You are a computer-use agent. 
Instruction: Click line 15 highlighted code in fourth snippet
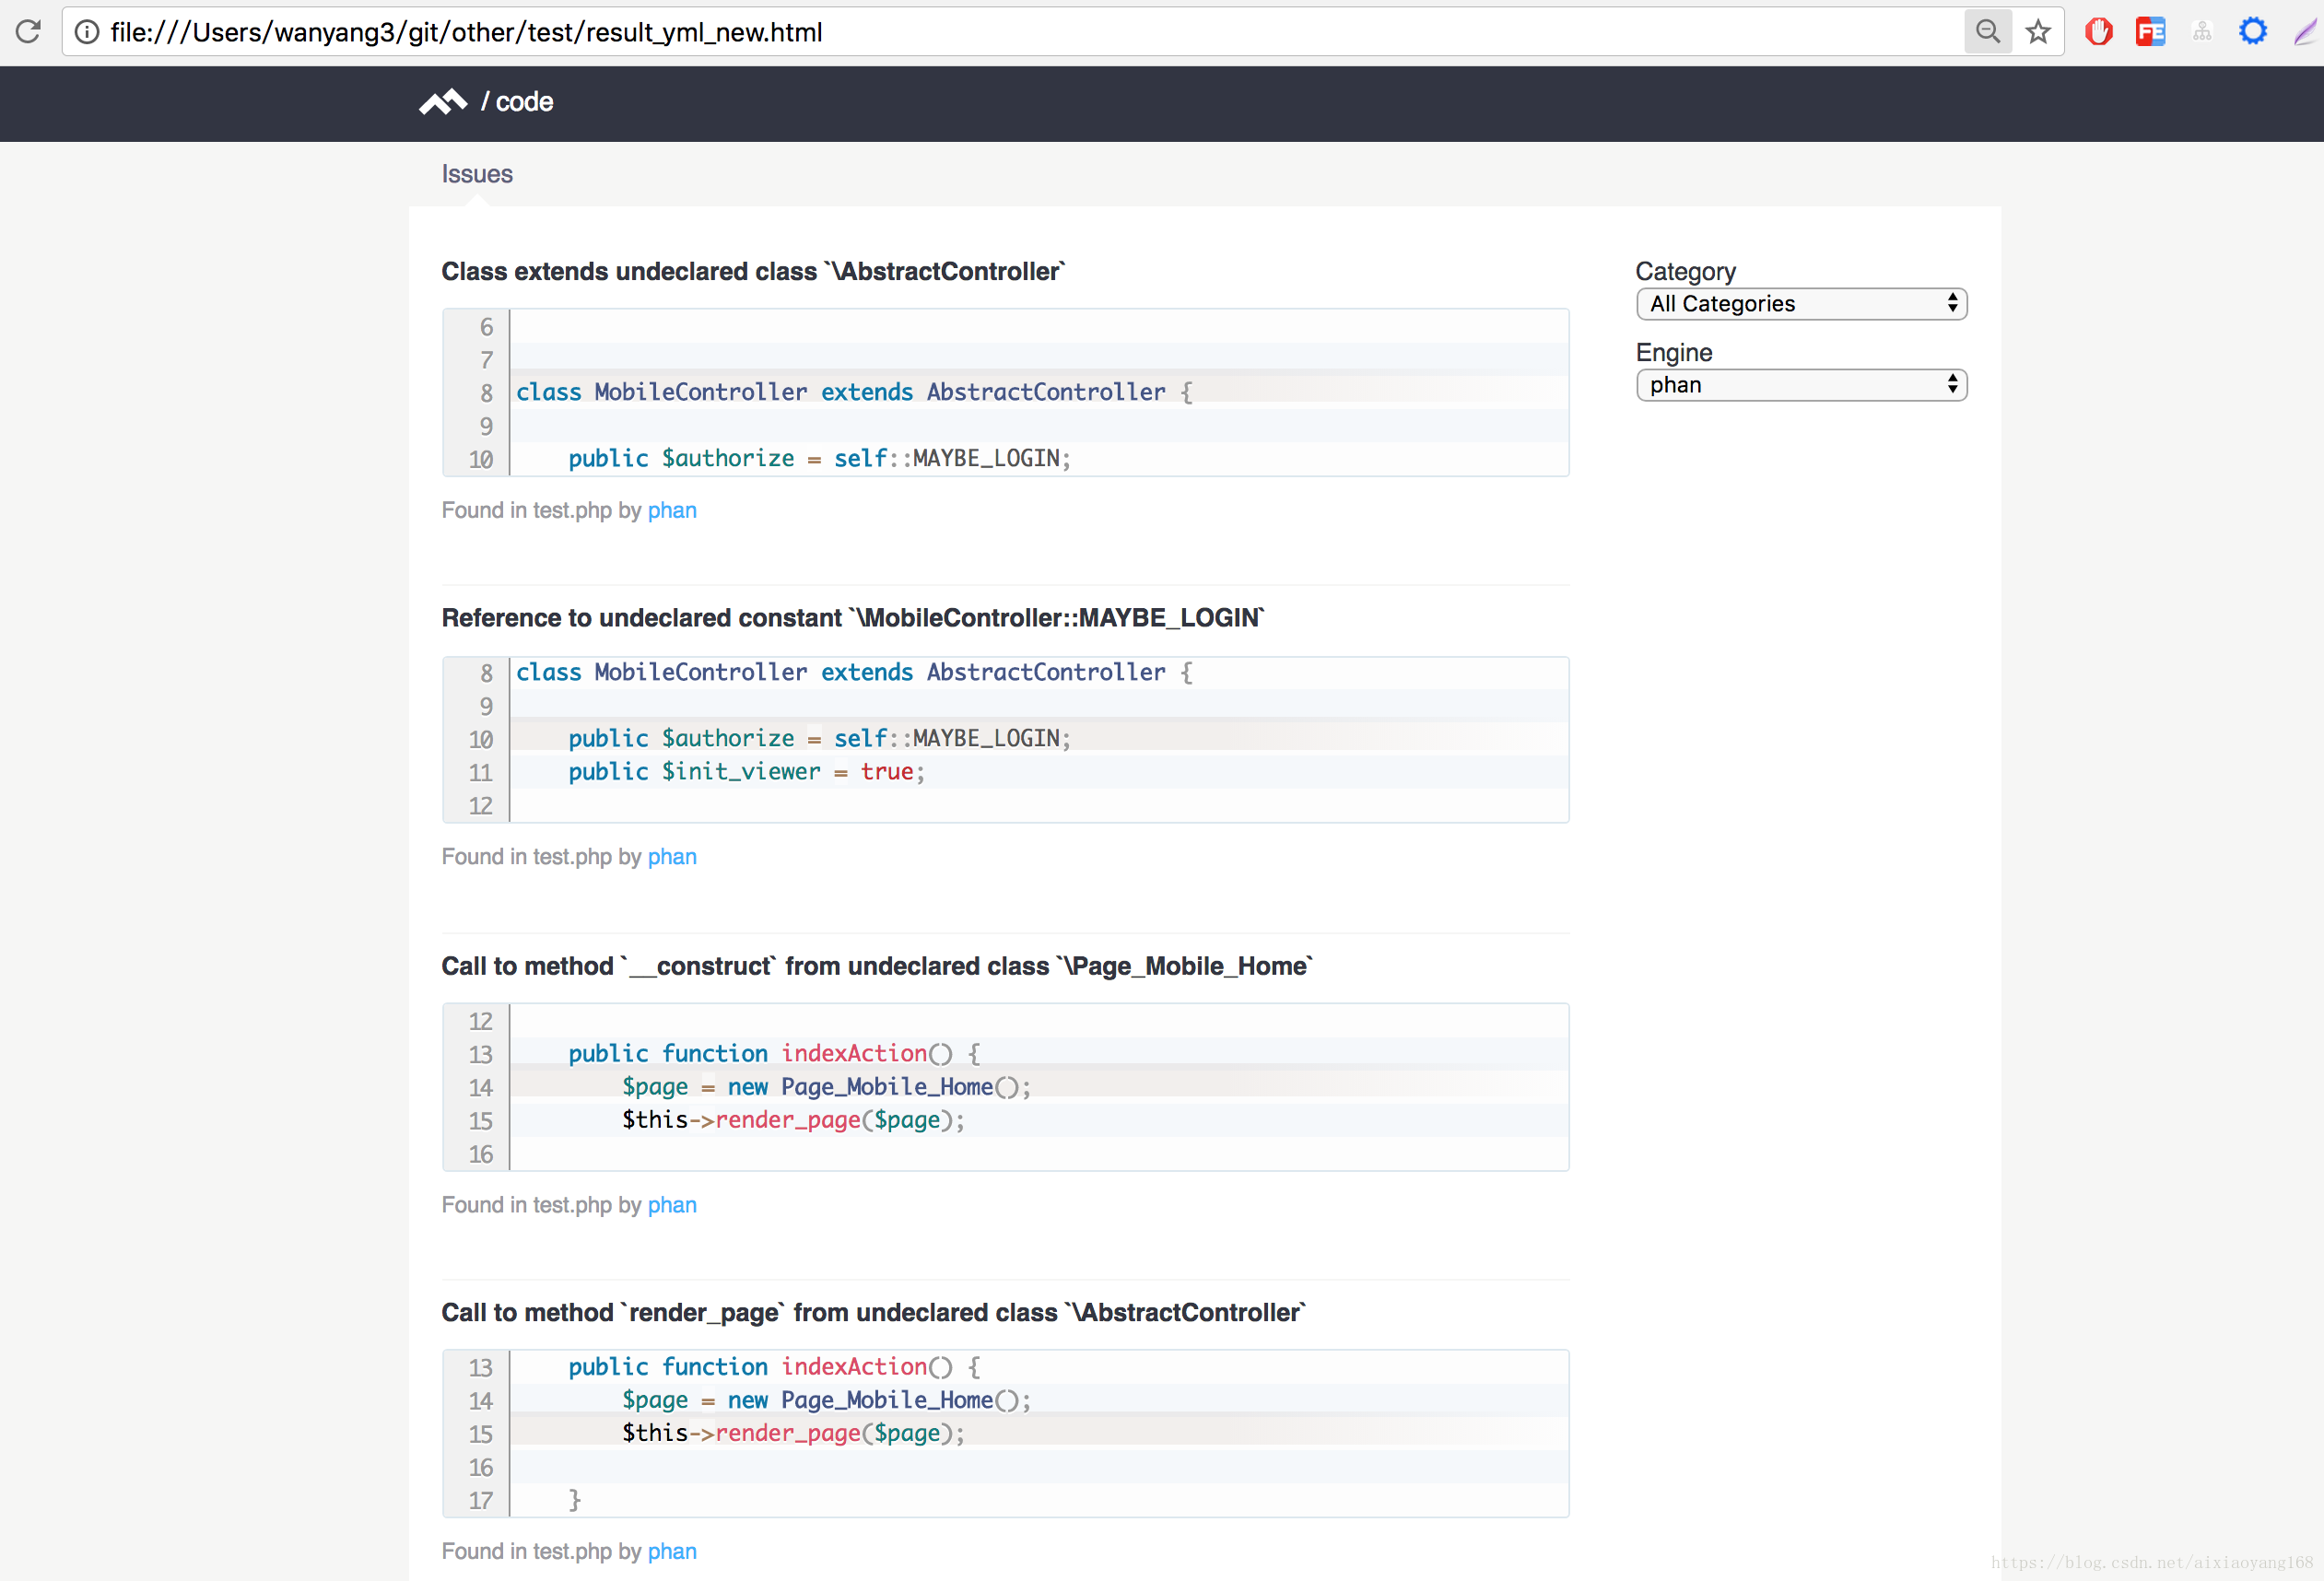[x=793, y=1433]
